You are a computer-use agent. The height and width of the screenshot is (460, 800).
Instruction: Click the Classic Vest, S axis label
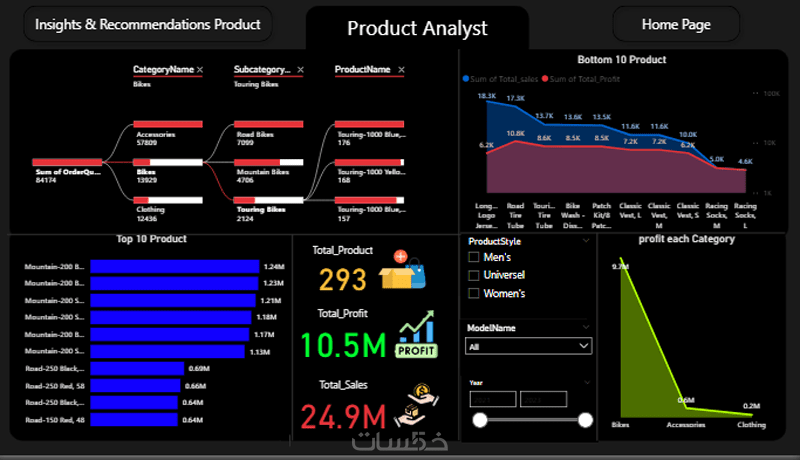tap(688, 211)
